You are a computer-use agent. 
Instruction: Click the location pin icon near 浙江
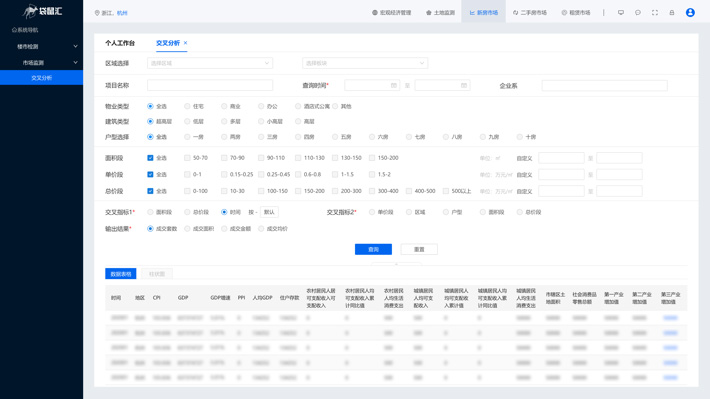(97, 13)
